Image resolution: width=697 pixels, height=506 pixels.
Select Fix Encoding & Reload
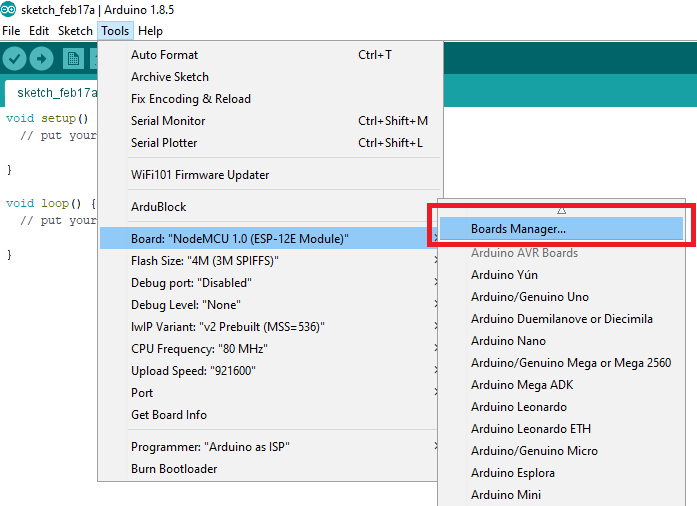tap(271, 99)
